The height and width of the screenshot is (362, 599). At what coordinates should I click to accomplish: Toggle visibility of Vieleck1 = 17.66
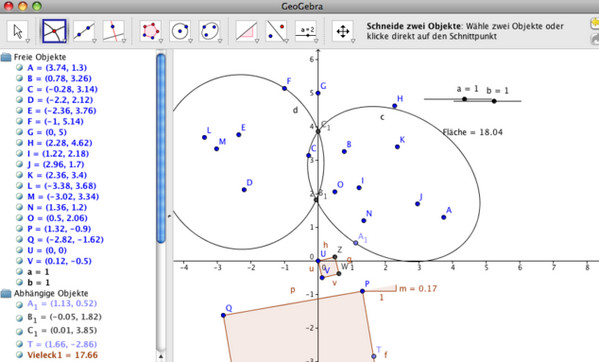19,355
